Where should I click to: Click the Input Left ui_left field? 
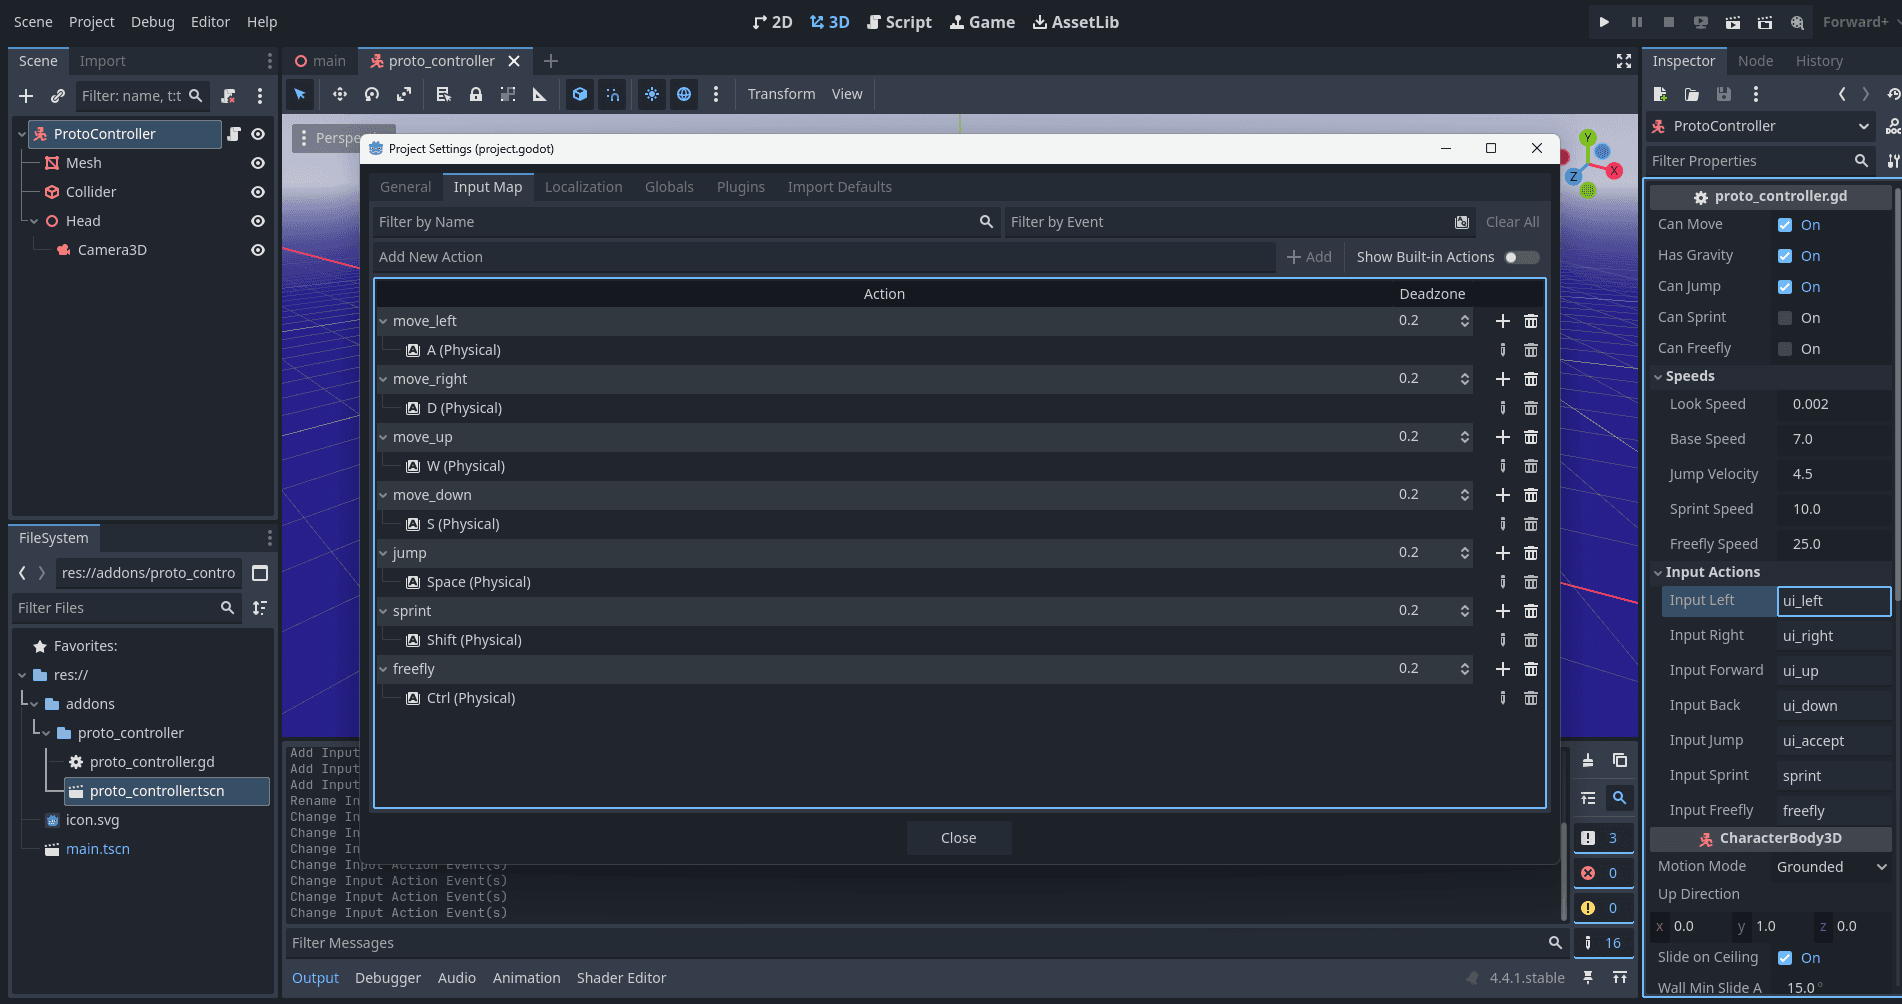pos(1834,601)
